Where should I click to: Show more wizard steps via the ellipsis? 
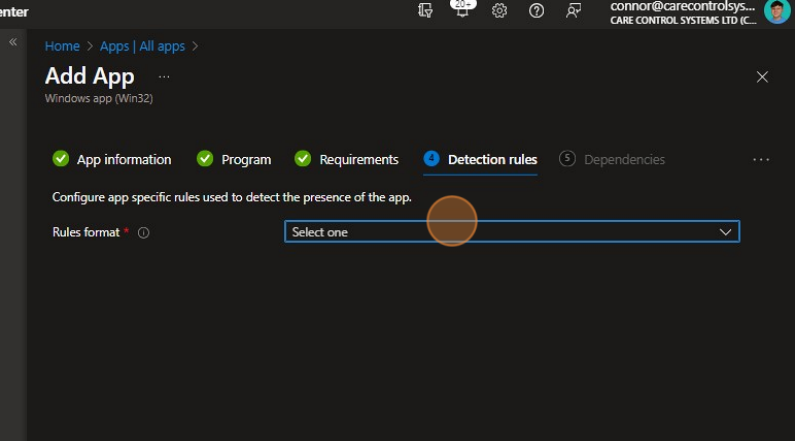pos(761,159)
